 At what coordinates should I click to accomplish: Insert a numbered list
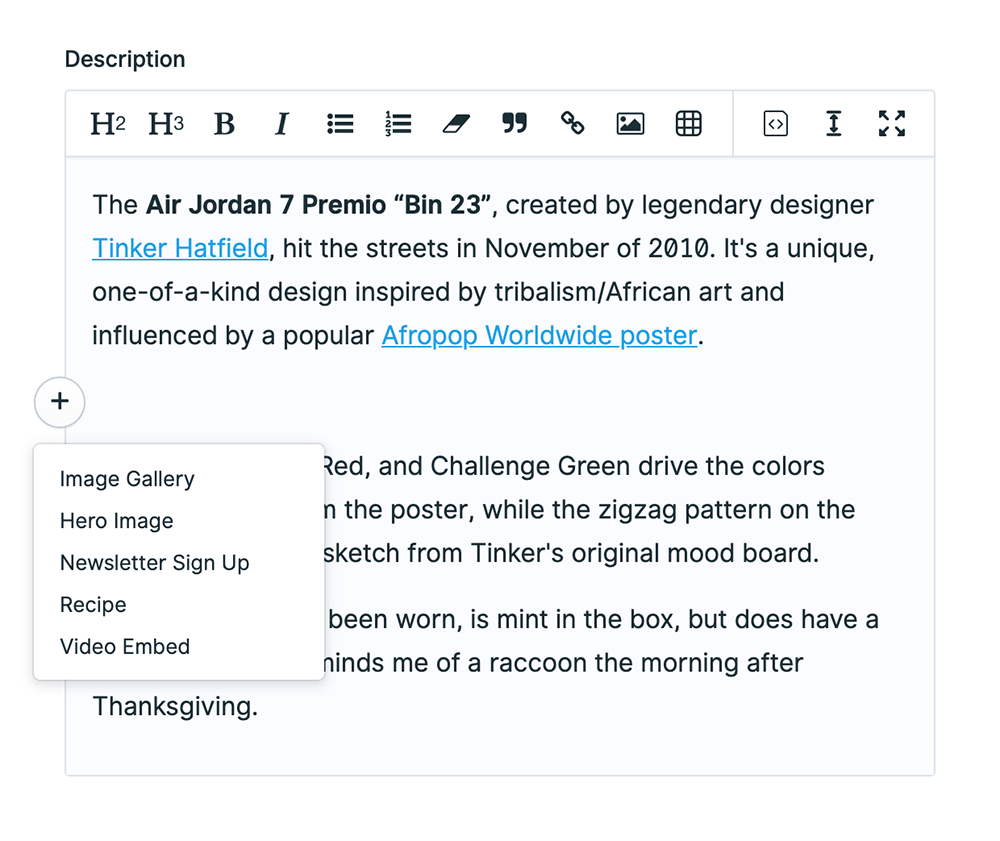(x=398, y=124)
